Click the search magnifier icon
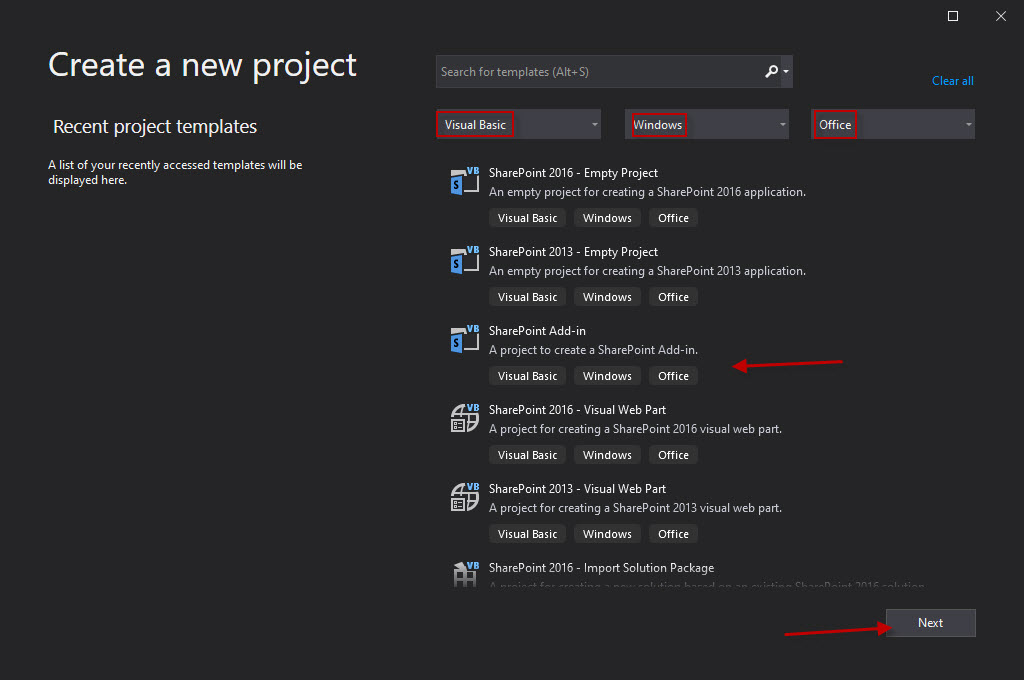Viewport: 1024px width, 680px height. 771,71
